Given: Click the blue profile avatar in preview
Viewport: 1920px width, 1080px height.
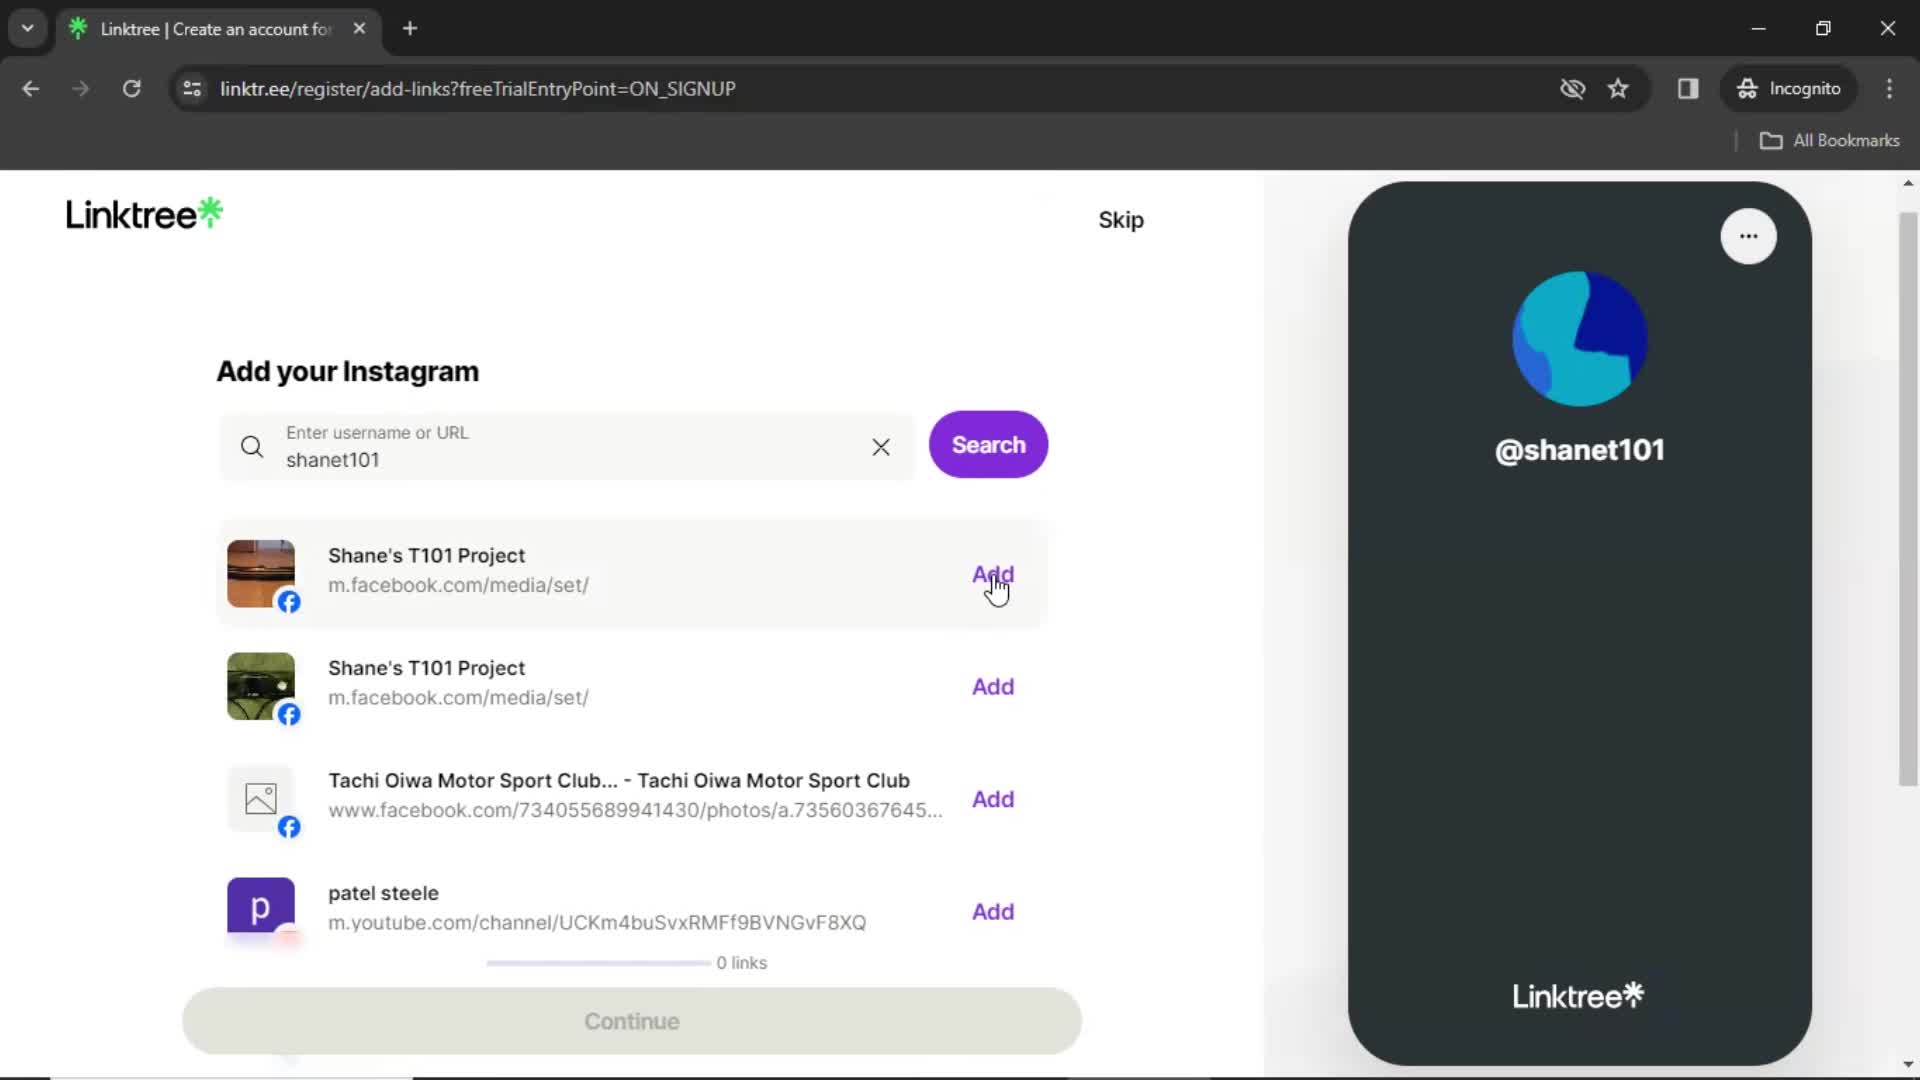Looking at the screenshot, I should (x=1579, y=338).
